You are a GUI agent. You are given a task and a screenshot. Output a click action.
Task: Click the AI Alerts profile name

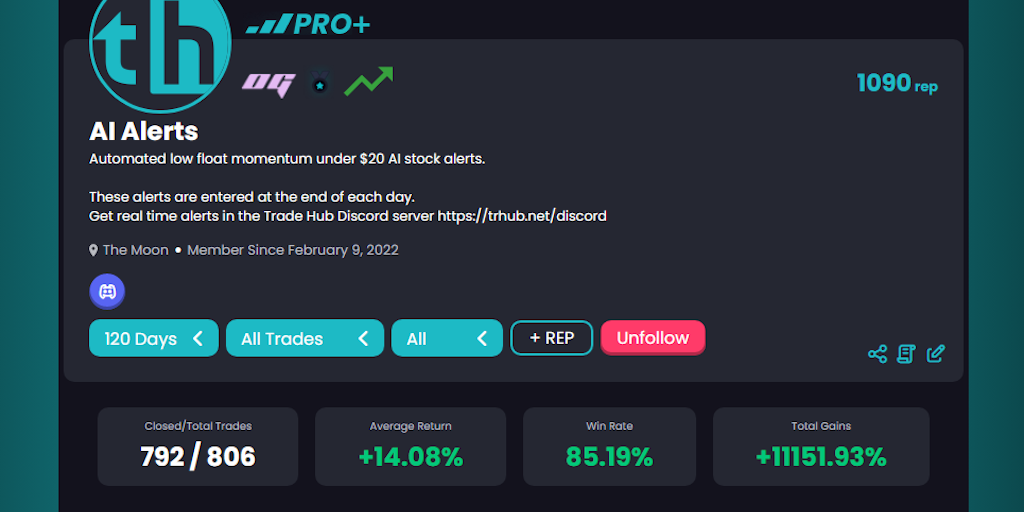[x=144, y=131]
